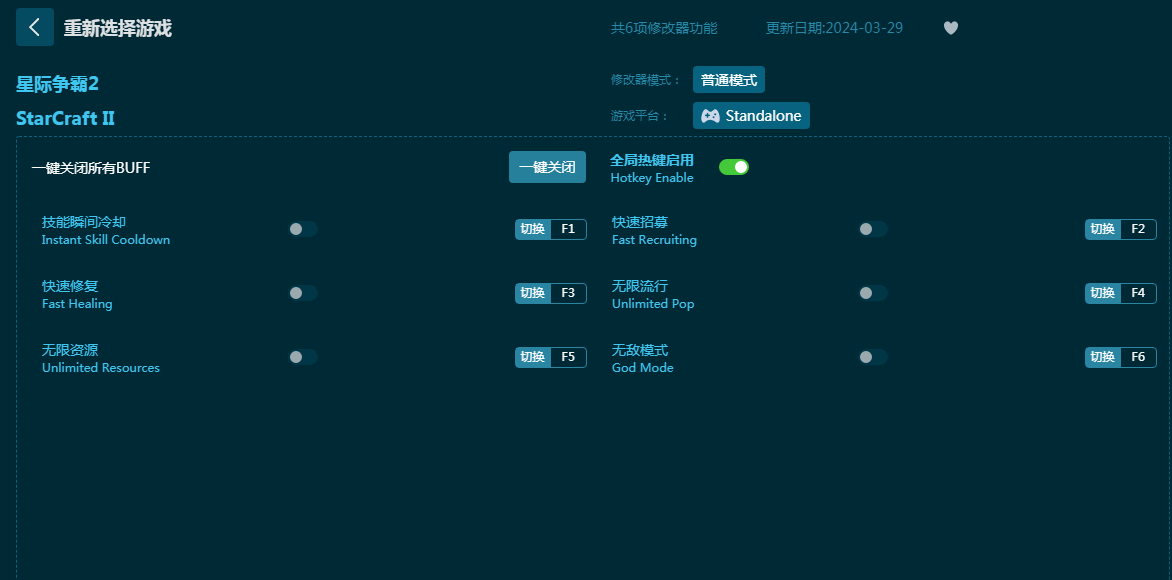Viewport: 1172px width, 580px height.
Task: Click 切换 hotkey button for F4
Action: pyautogui.click(x=1103, y=293)
